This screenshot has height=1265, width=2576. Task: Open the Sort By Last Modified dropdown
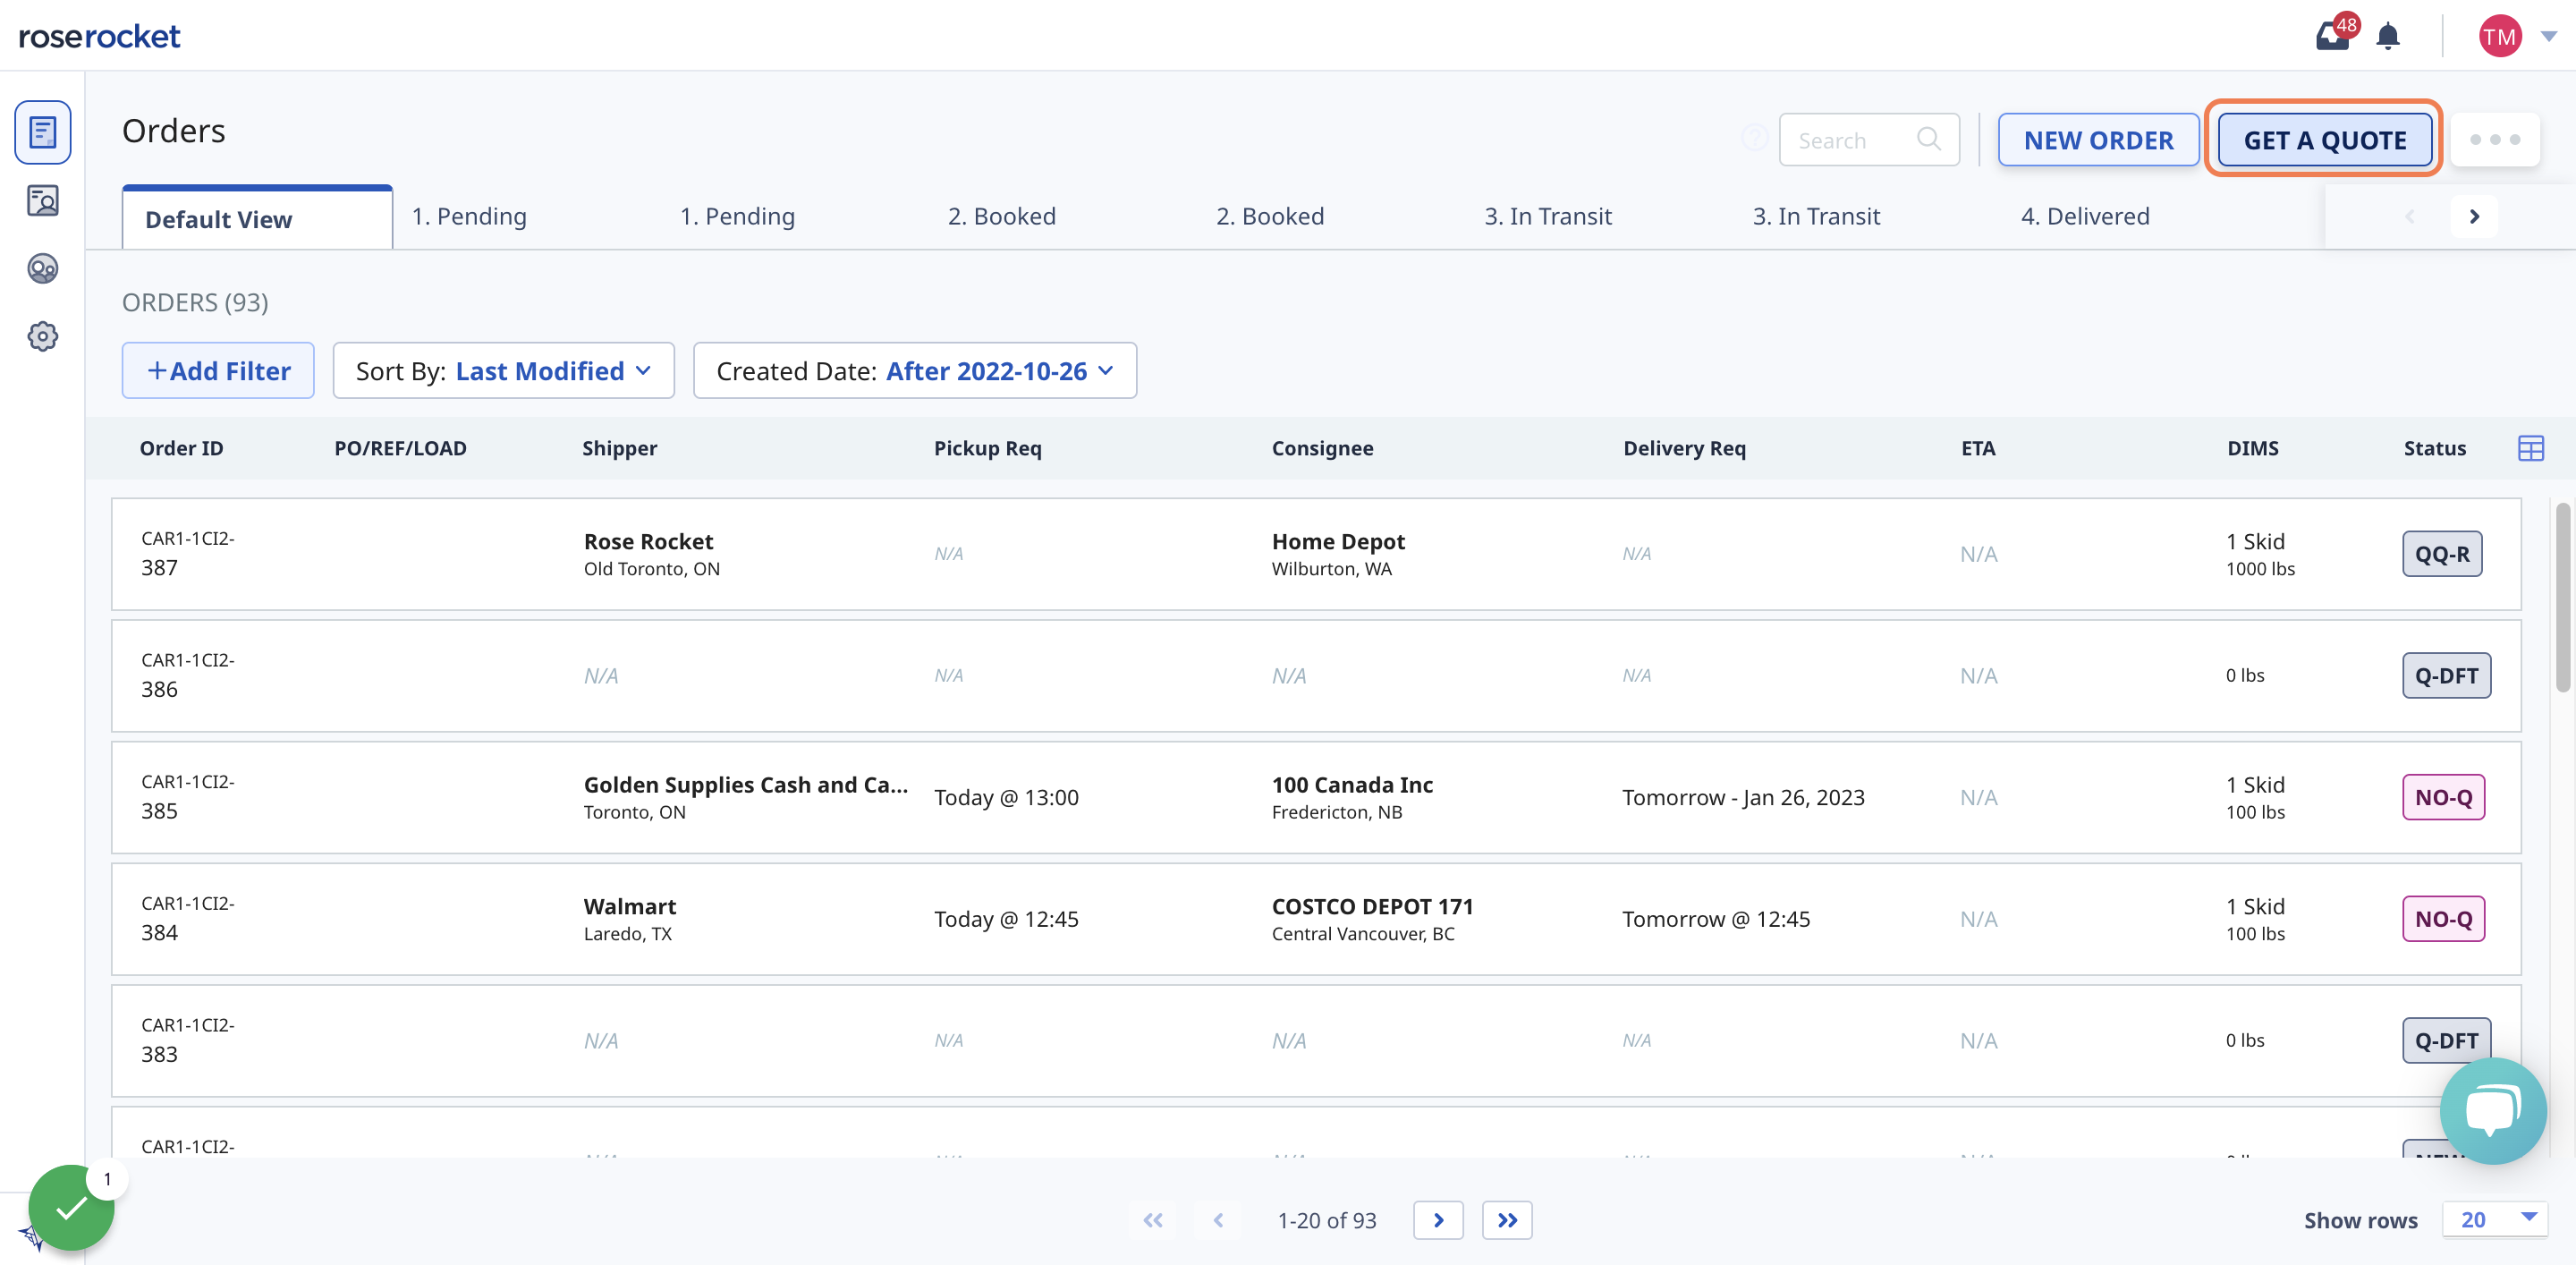503,370
